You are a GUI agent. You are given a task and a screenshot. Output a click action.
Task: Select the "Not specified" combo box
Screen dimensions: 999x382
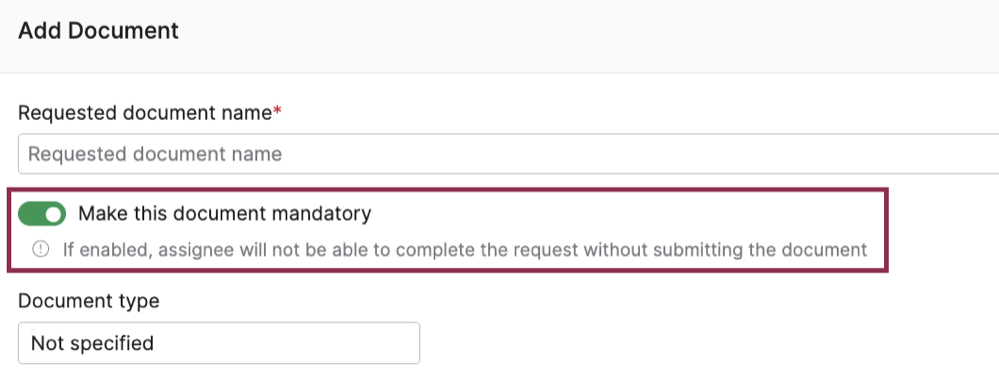coord(219,343)
